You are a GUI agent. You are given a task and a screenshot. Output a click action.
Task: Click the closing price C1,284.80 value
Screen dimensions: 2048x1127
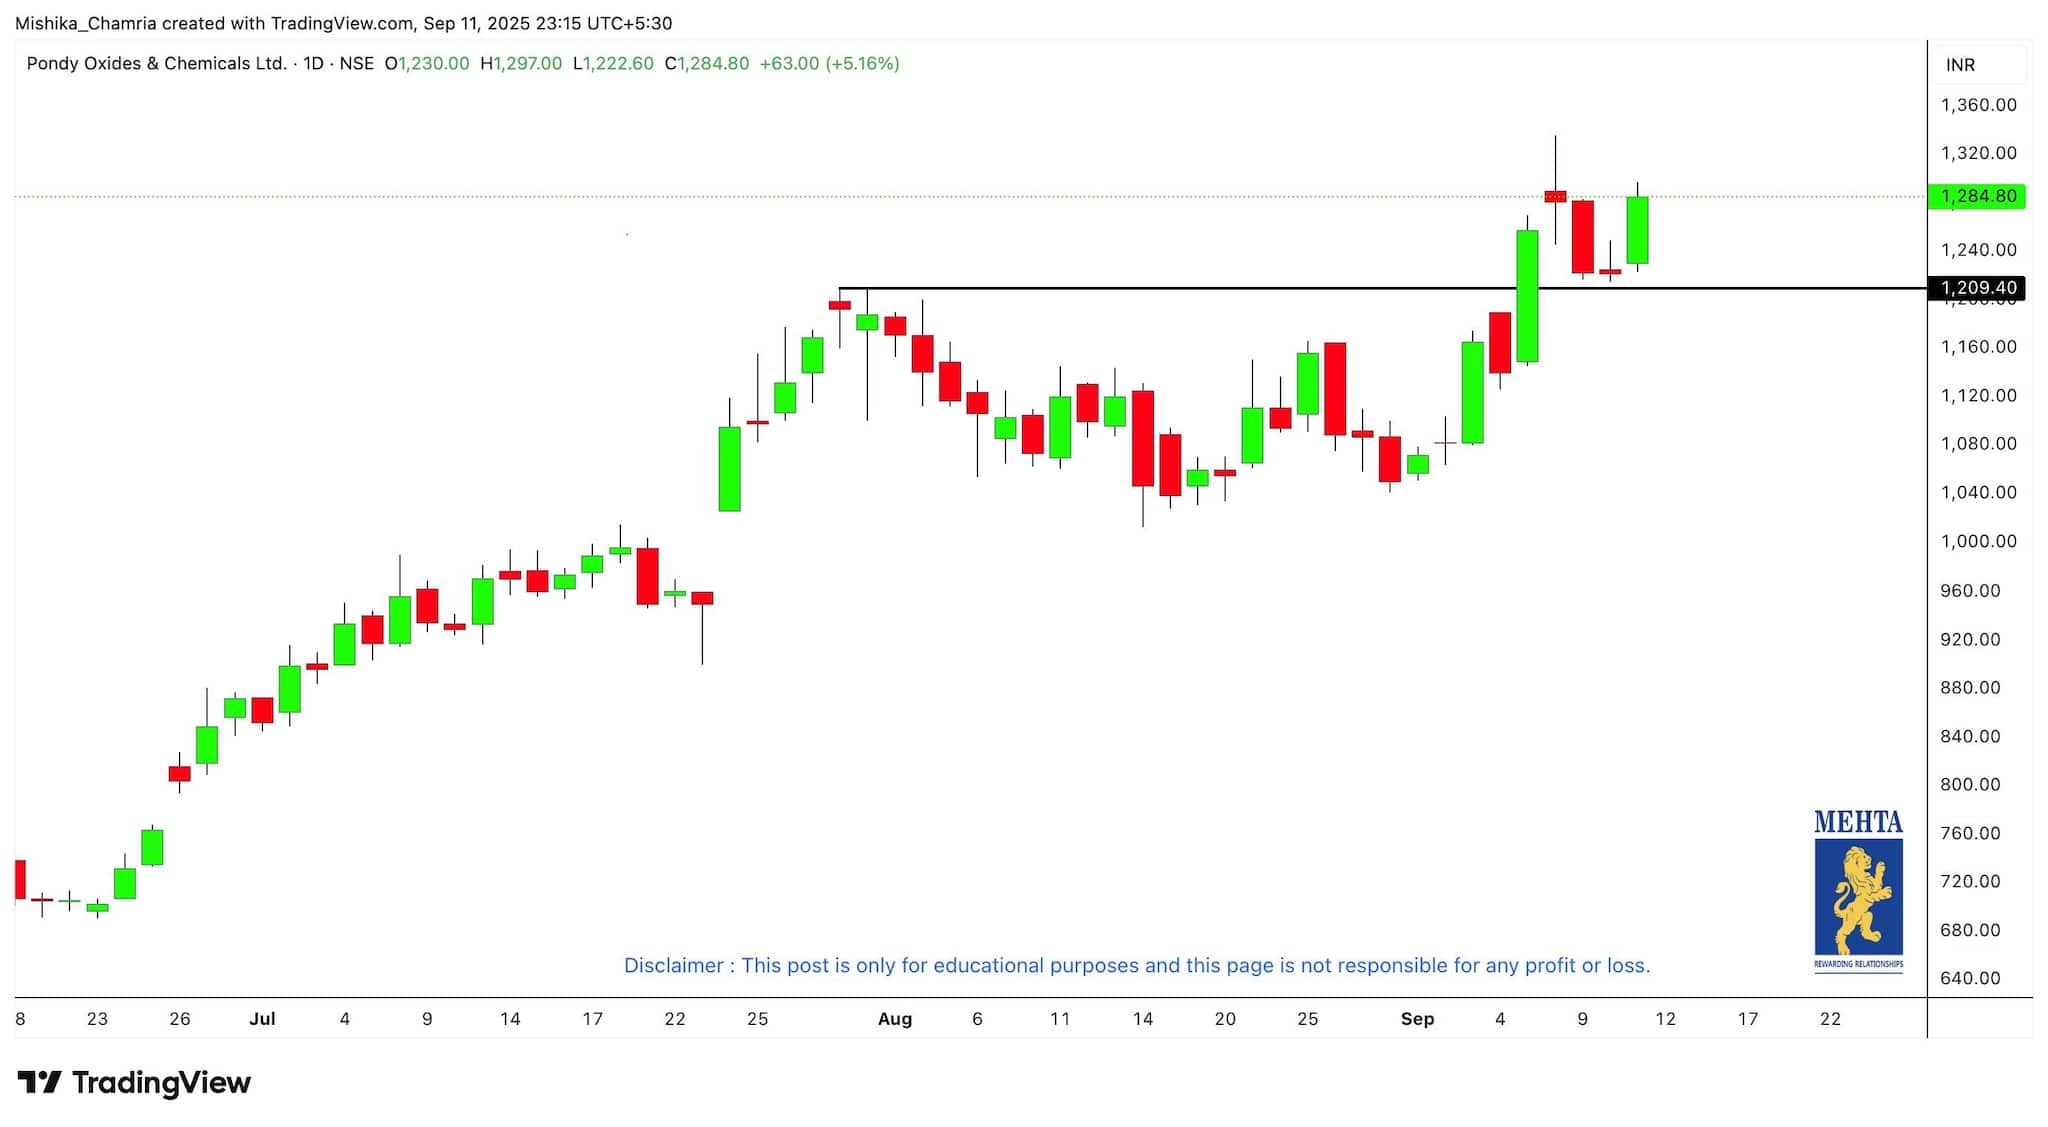tap(707, 63)
